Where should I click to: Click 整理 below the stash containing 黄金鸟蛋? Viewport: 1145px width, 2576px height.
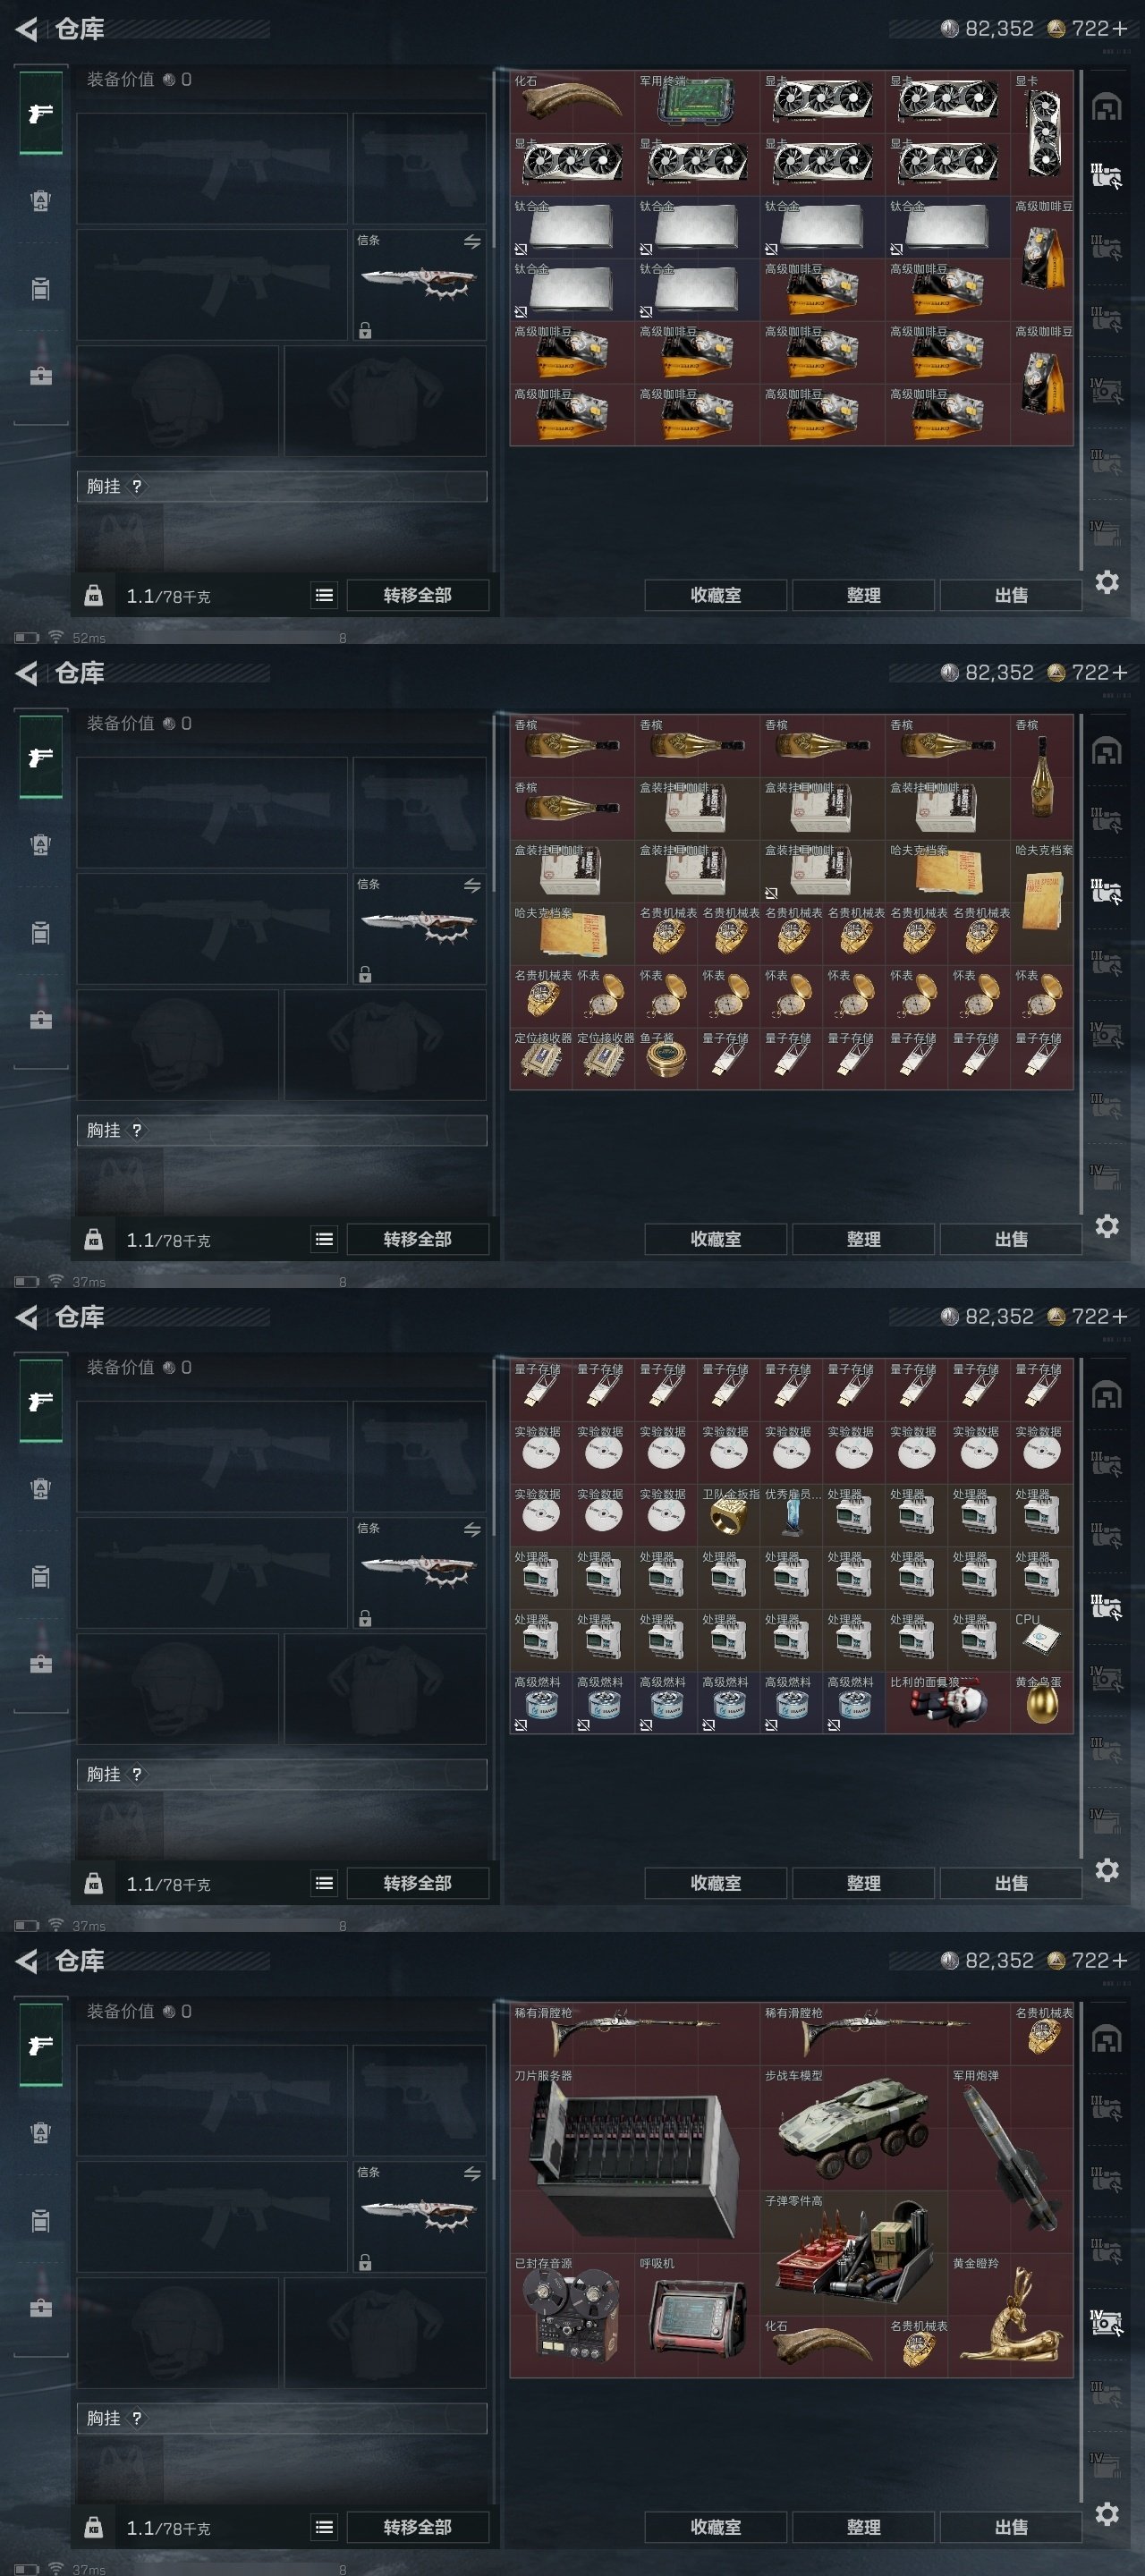point(863,1882)
